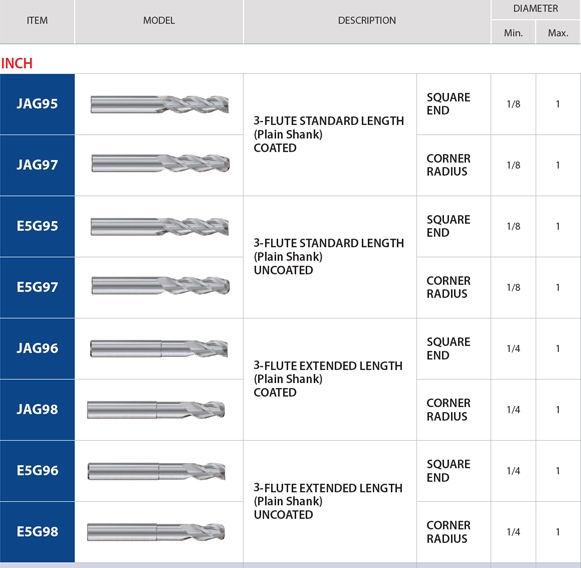Click the E5G98 end mill image

pyautogui.click(x=156, y=532)
